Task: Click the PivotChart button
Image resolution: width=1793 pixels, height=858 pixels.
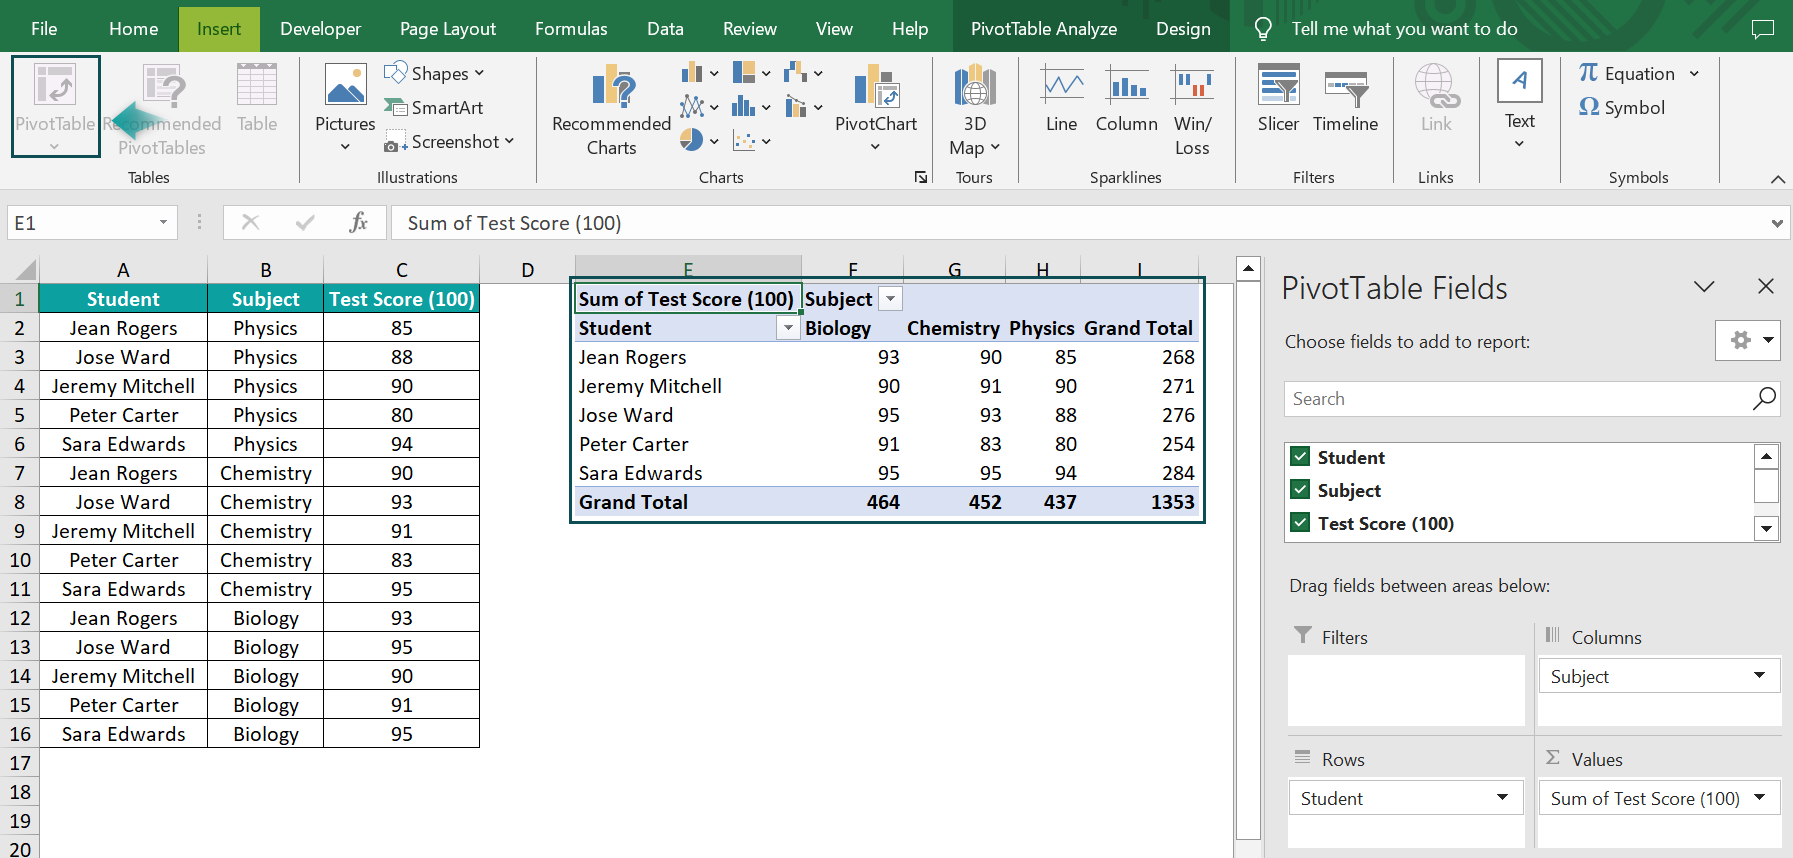Action: pos(875,108)
